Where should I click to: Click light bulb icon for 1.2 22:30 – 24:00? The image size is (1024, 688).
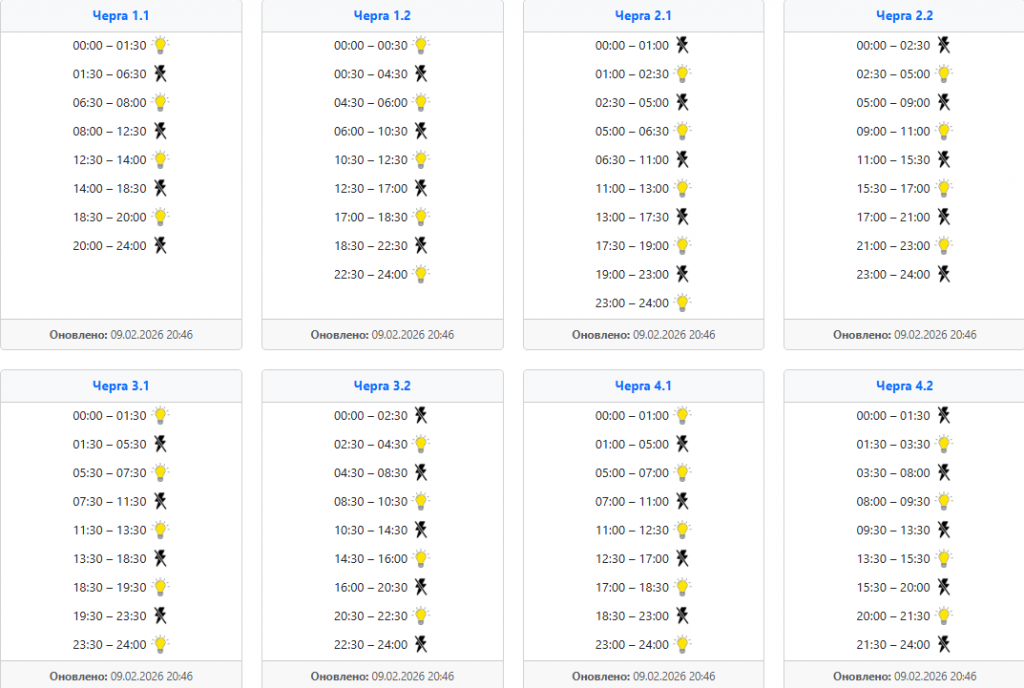pos(421,274)
